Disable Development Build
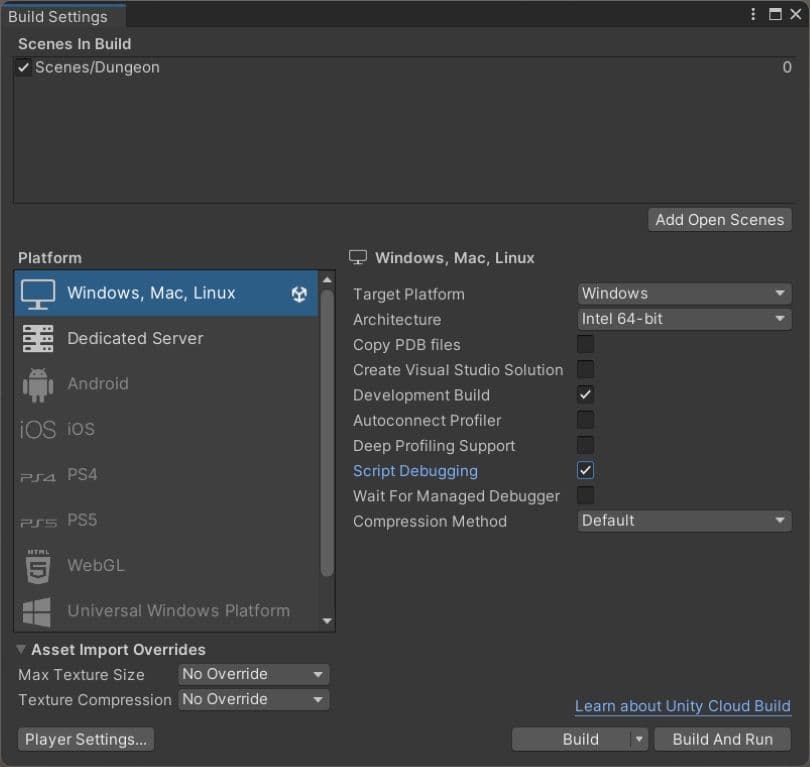Image resolution: width=810 pixels, height=767 pixels. (585, 395)
